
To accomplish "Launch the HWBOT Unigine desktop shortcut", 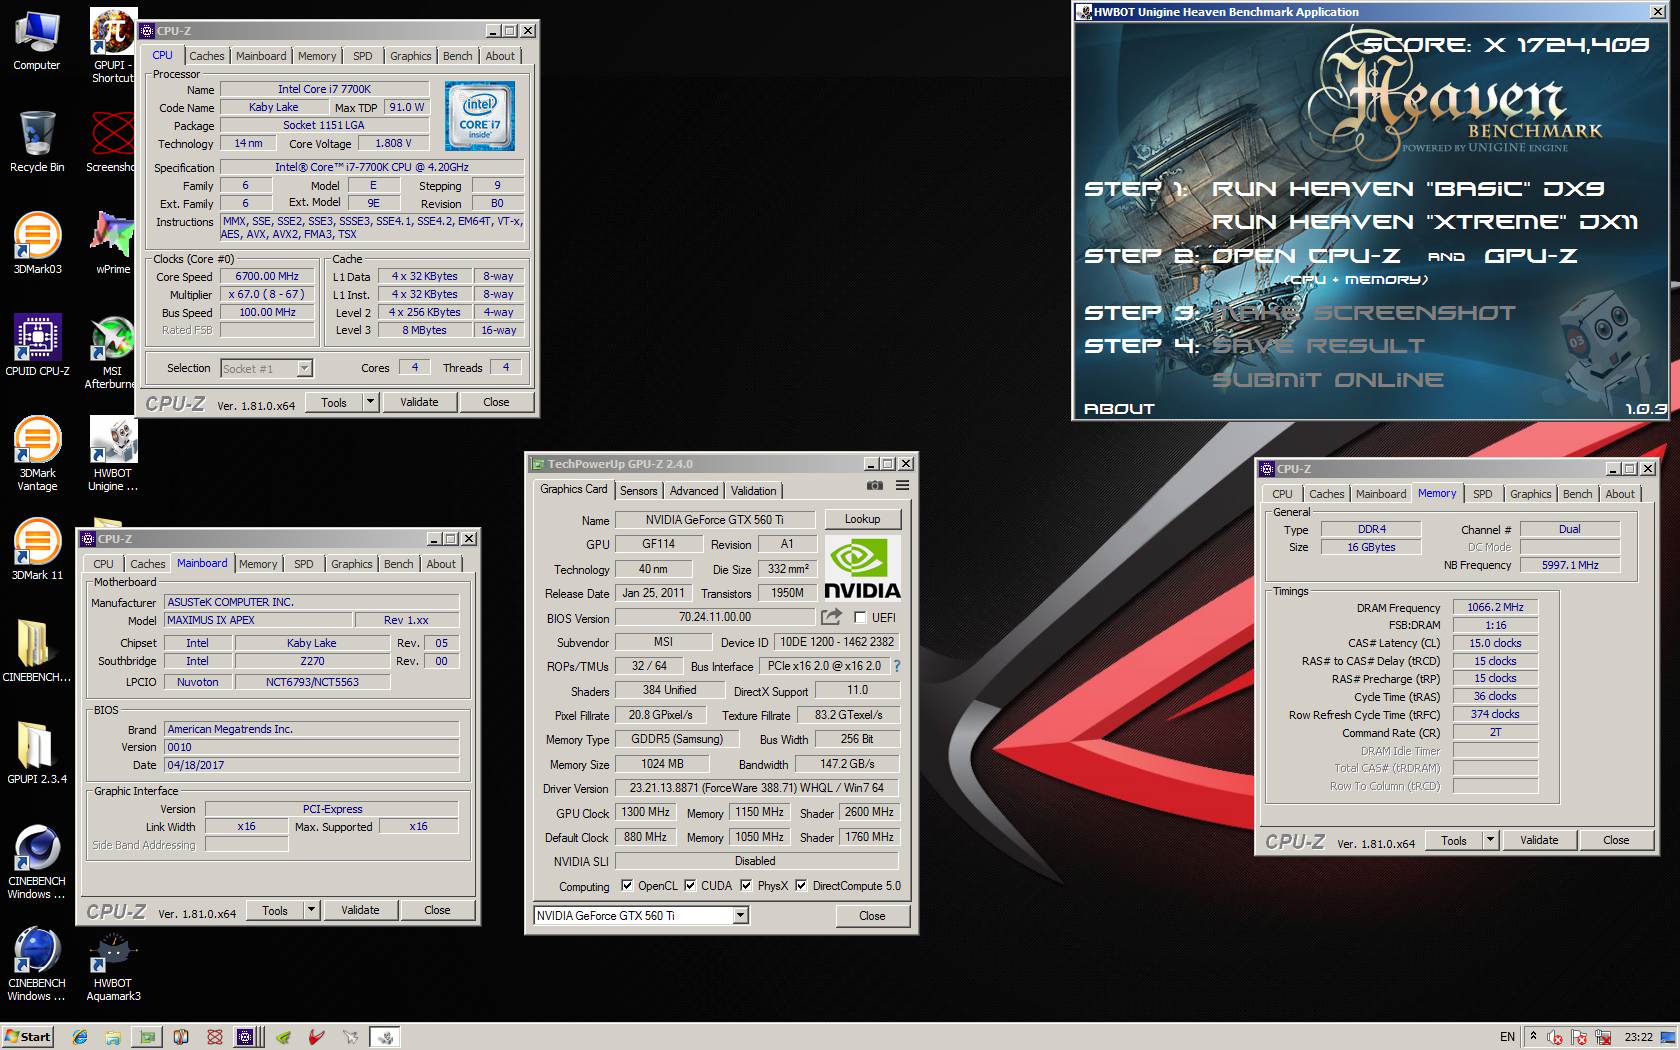I will 113,454.
